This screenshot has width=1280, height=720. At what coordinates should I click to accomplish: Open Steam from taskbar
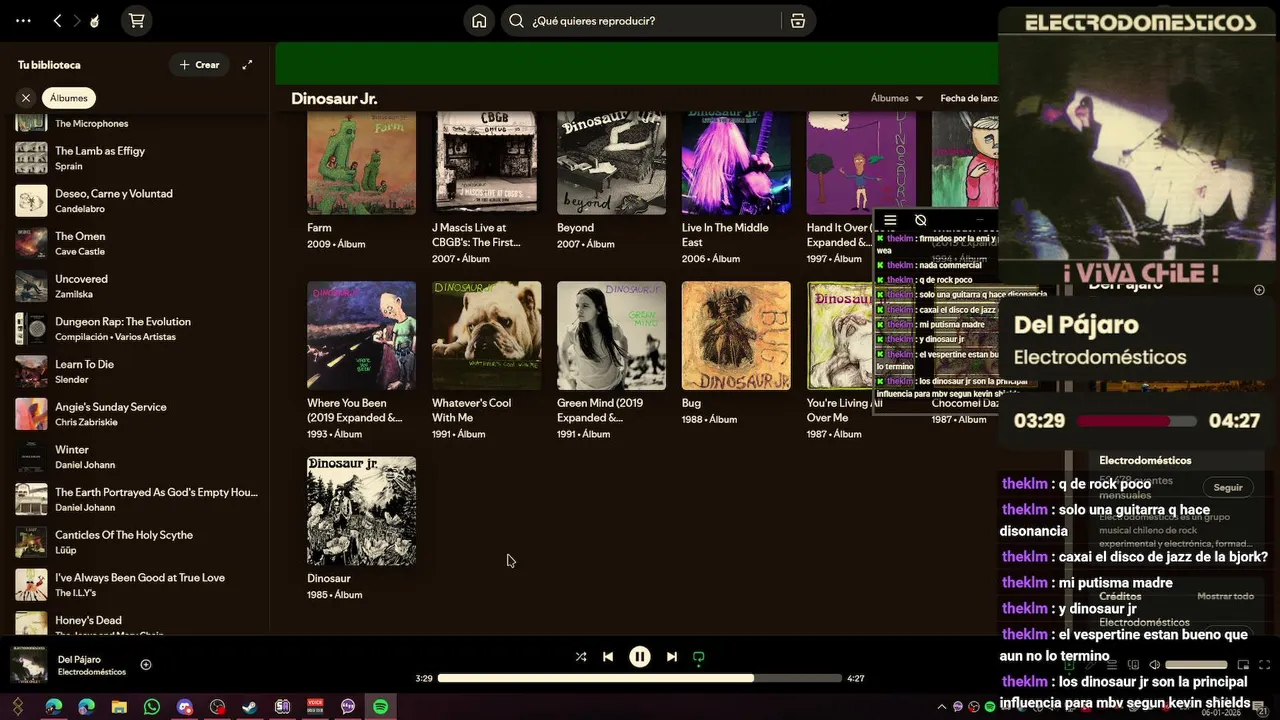pos(250,707)
